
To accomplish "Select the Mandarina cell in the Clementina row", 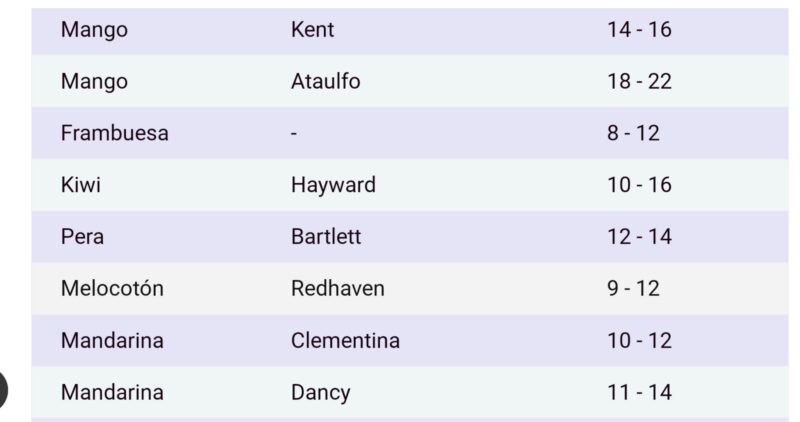I will tap(112, 341).
